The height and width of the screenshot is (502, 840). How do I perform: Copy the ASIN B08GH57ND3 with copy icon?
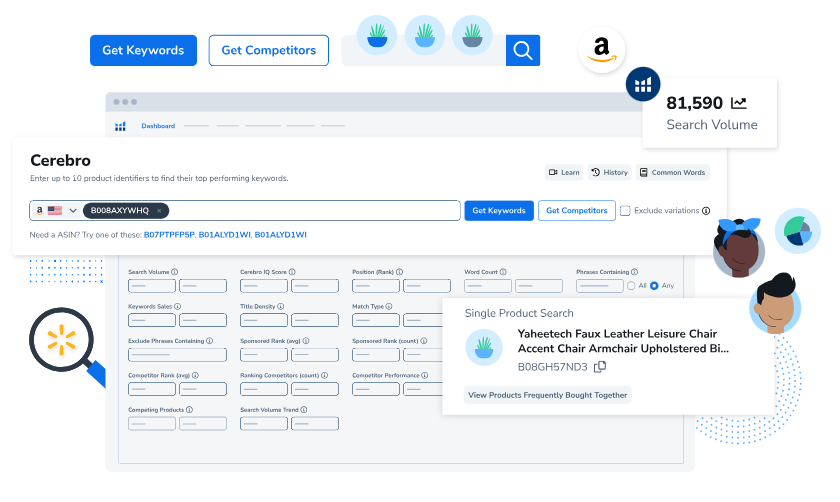pyautogui.click(x=600, y=367)
